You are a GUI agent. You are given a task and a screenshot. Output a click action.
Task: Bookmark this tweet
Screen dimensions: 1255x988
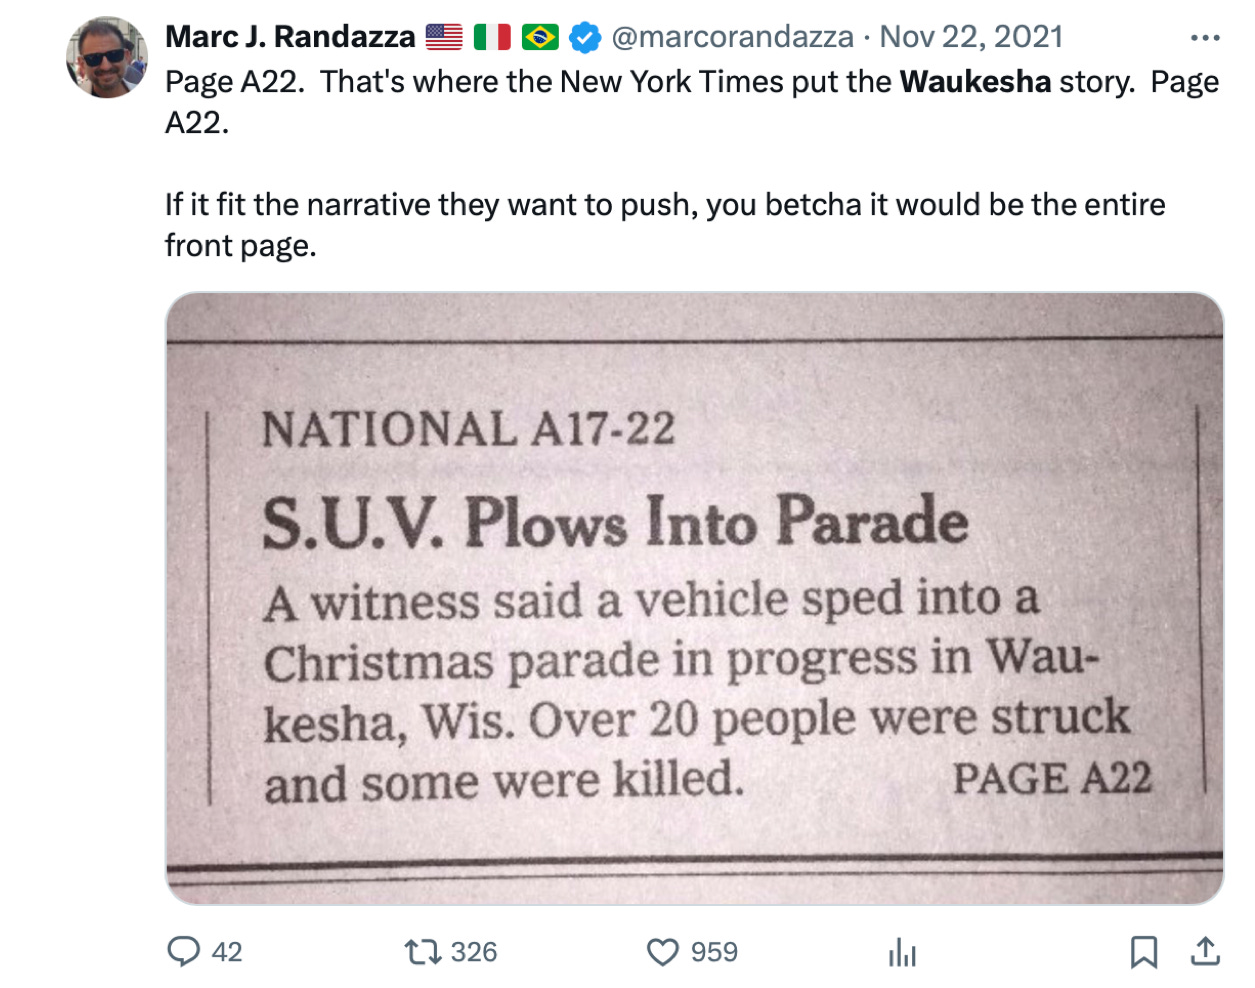[1143, 951]
